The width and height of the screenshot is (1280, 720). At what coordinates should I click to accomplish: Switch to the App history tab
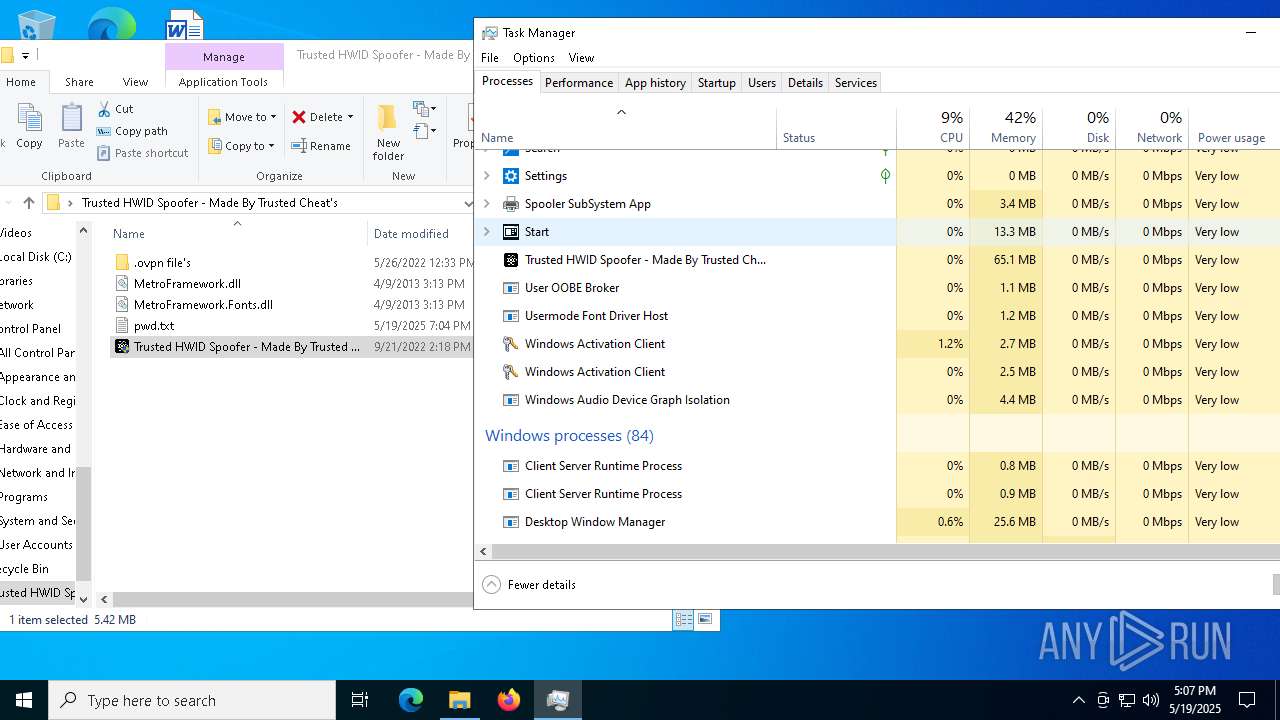click(655, 83)
